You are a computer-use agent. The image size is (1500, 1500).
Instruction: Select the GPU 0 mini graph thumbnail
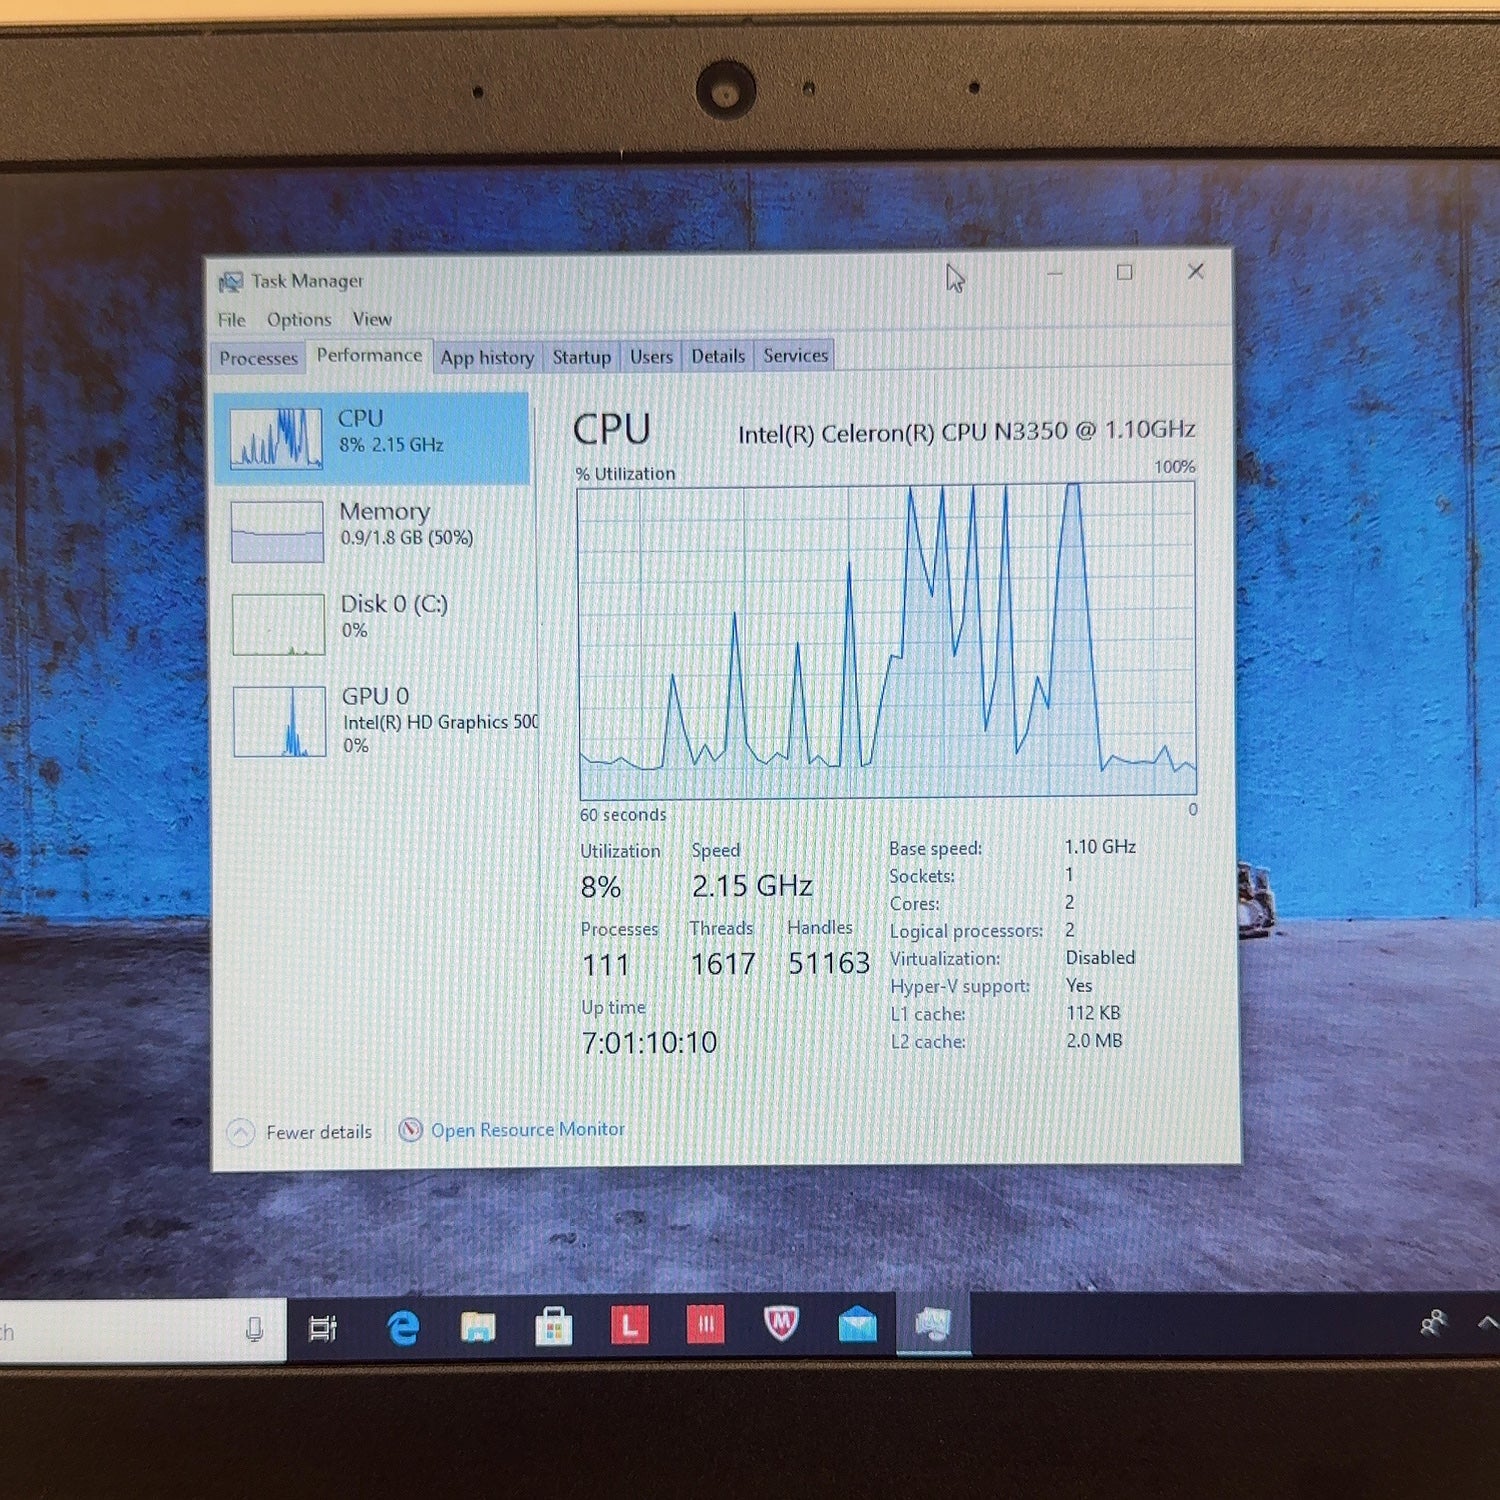pos(279,720)
